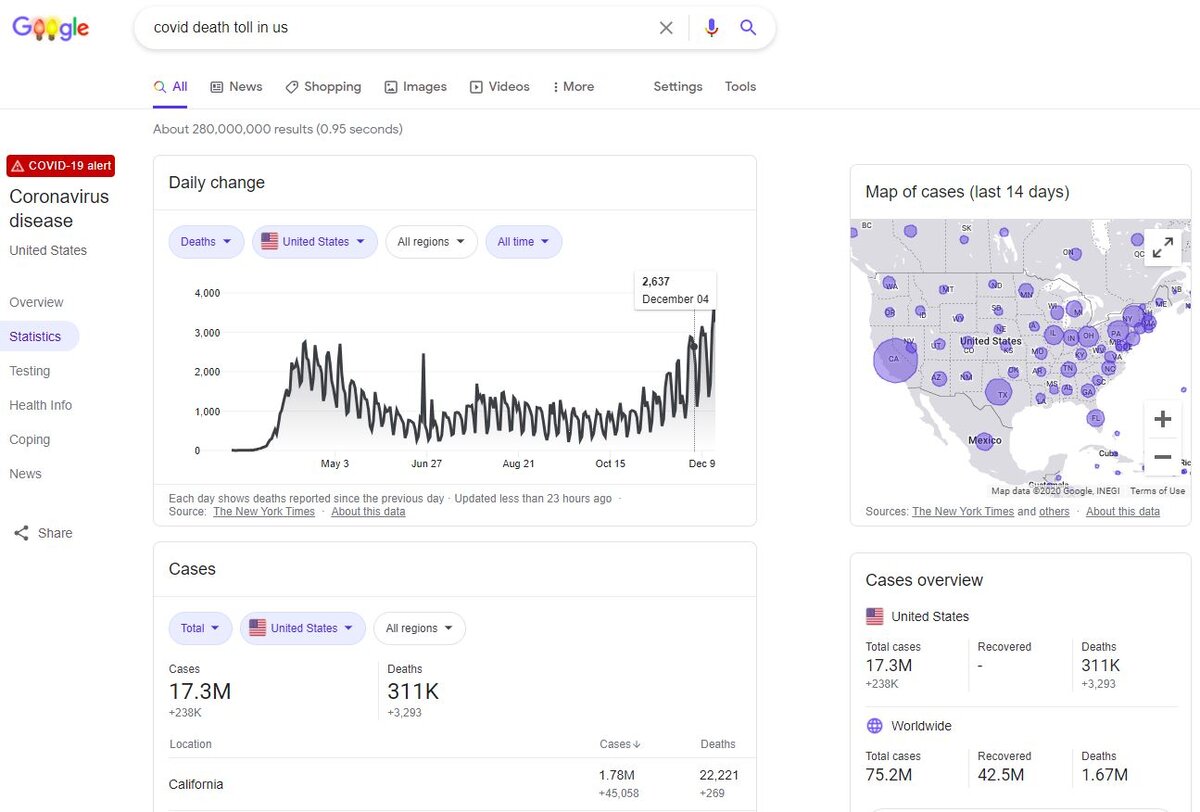Open All regions dropdown in Cases card
Screen dimensions: 1200x812
(x=419, y=628)
